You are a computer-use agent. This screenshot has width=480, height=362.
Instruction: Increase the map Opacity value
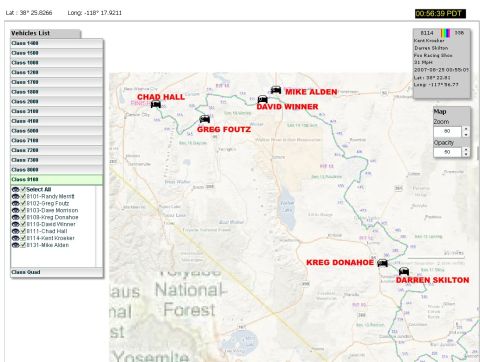pos(466,150)
